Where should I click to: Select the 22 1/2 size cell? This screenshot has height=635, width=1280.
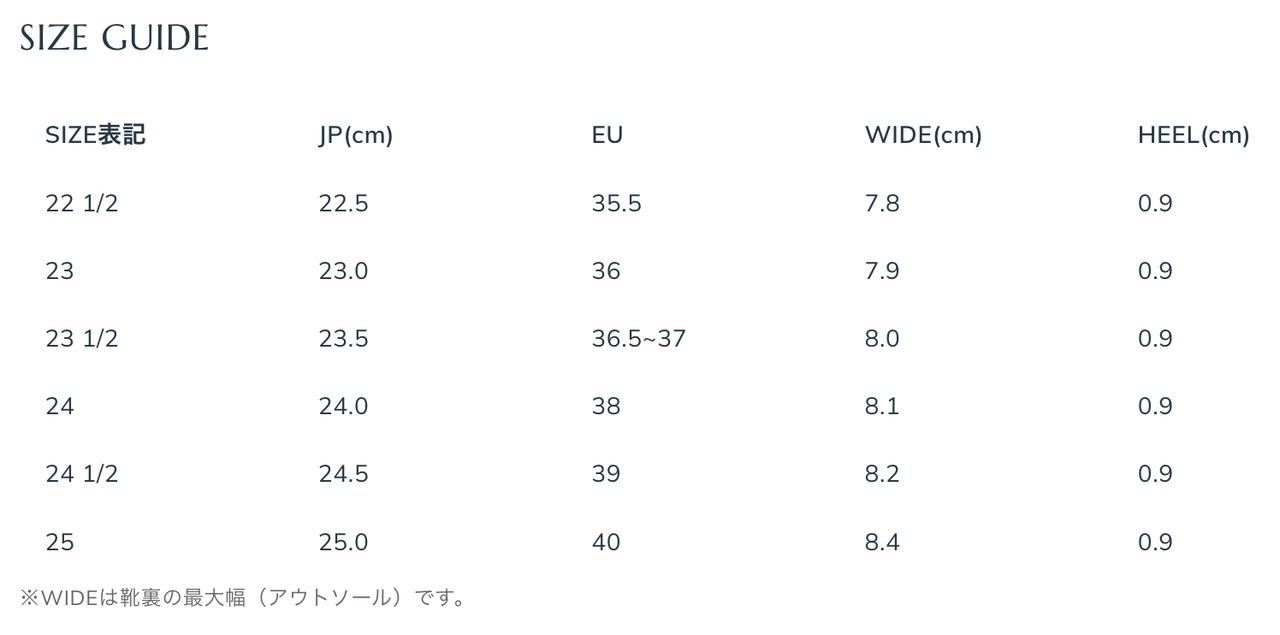click(82, 203)
